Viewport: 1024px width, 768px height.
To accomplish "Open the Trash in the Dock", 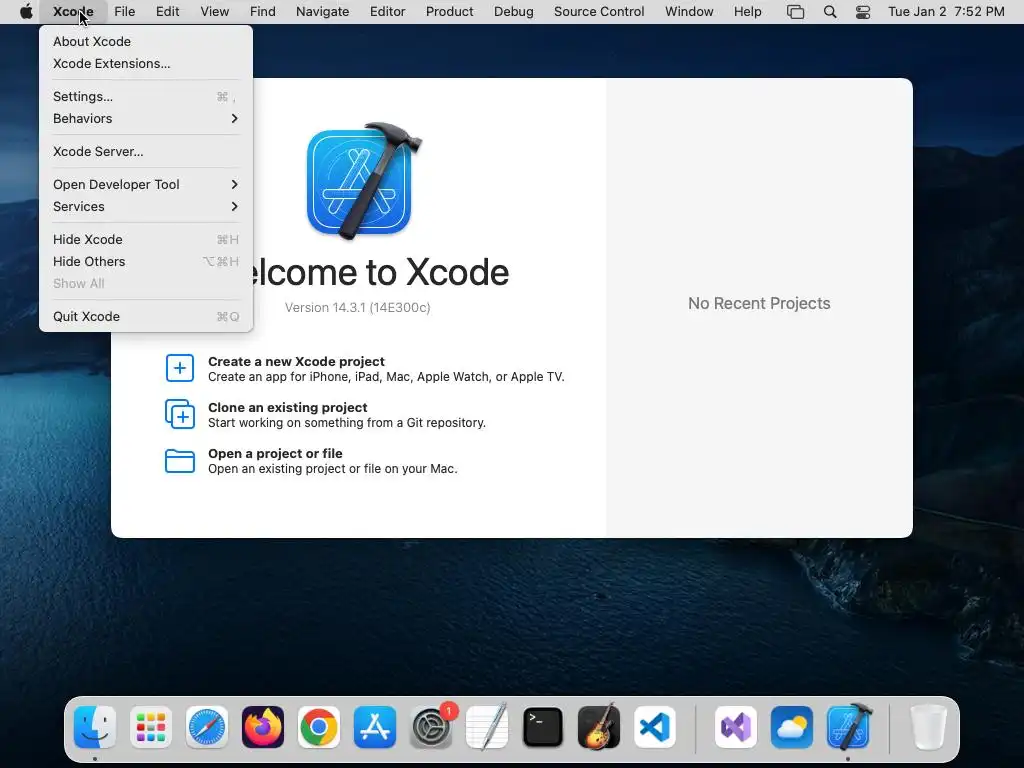I will [928, 727].
